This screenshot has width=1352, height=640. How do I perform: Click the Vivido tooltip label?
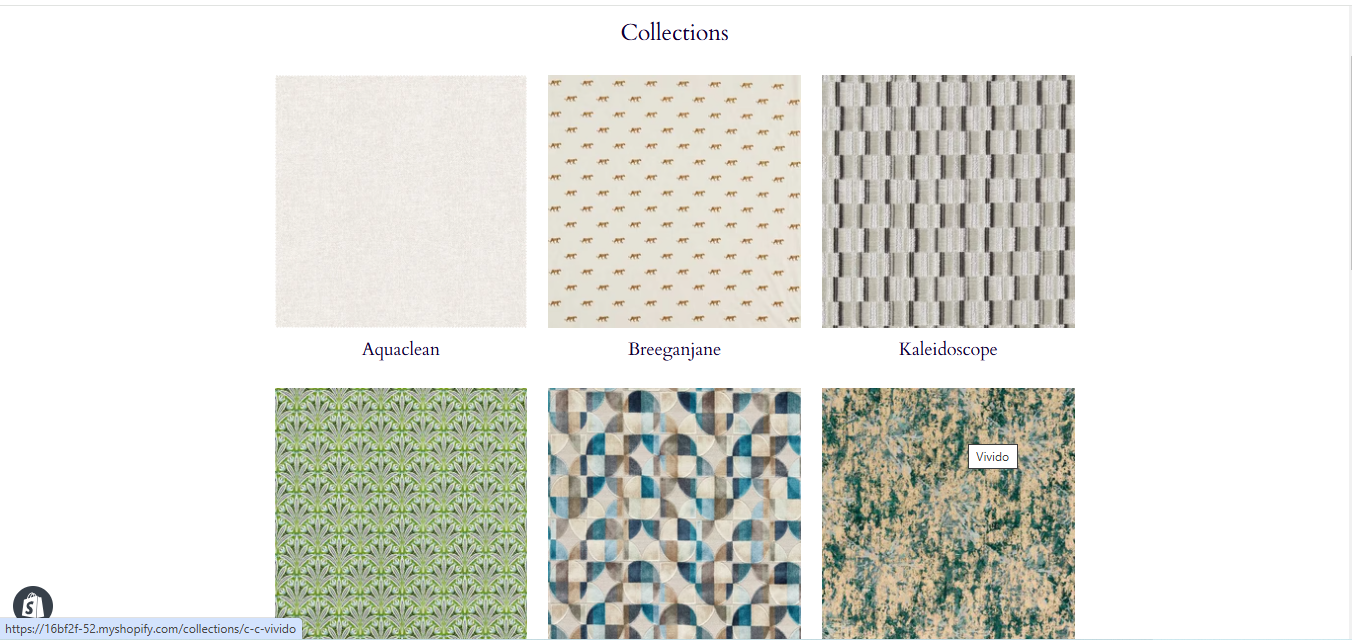(993, 457)
